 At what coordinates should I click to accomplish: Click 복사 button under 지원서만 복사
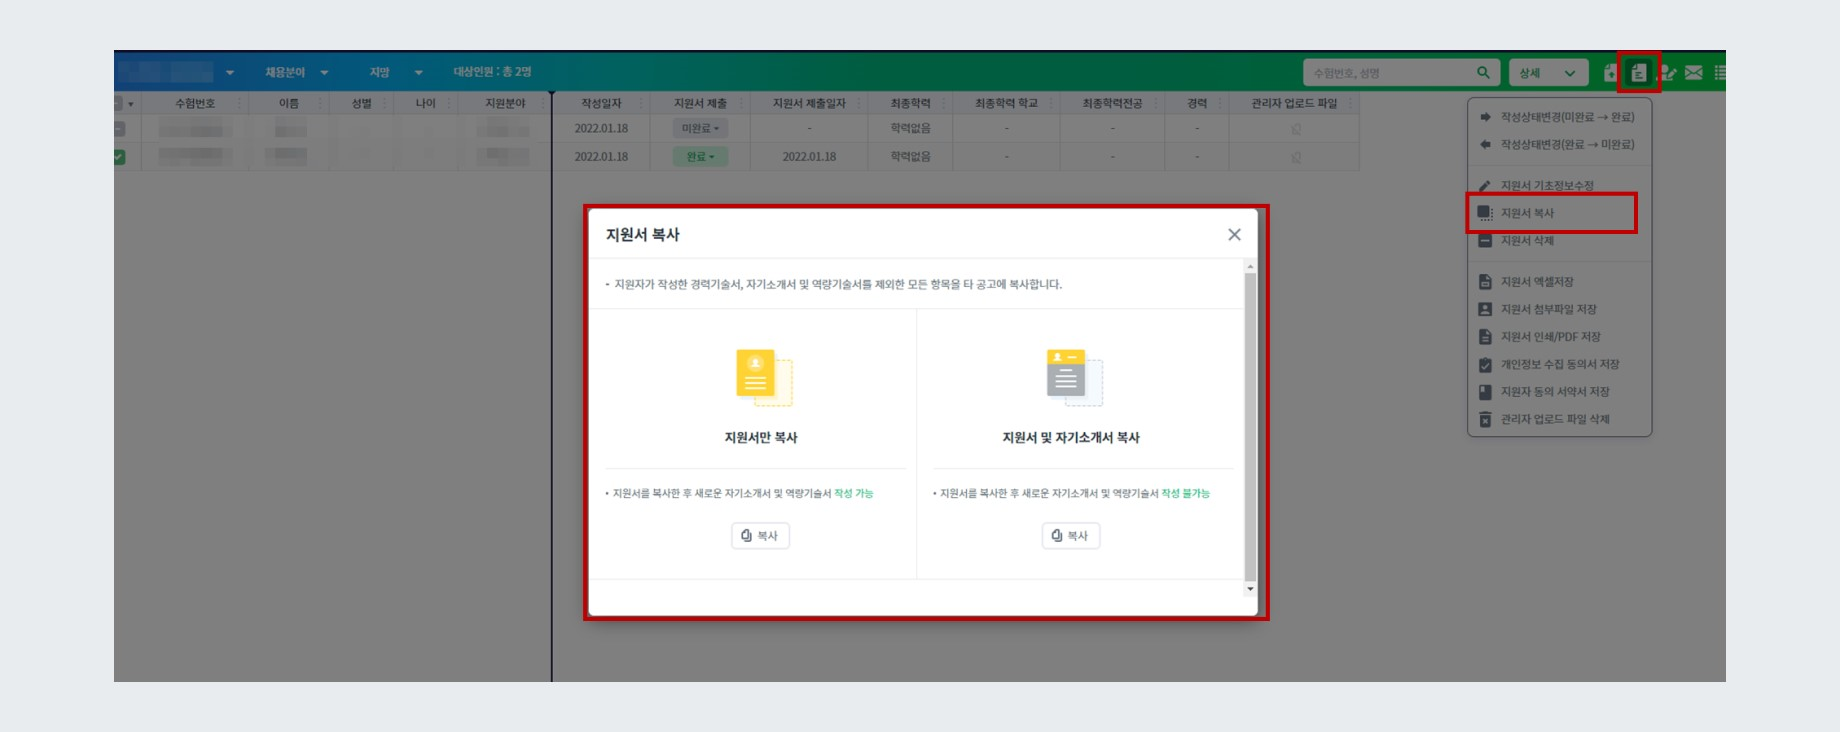pos(760,536)
